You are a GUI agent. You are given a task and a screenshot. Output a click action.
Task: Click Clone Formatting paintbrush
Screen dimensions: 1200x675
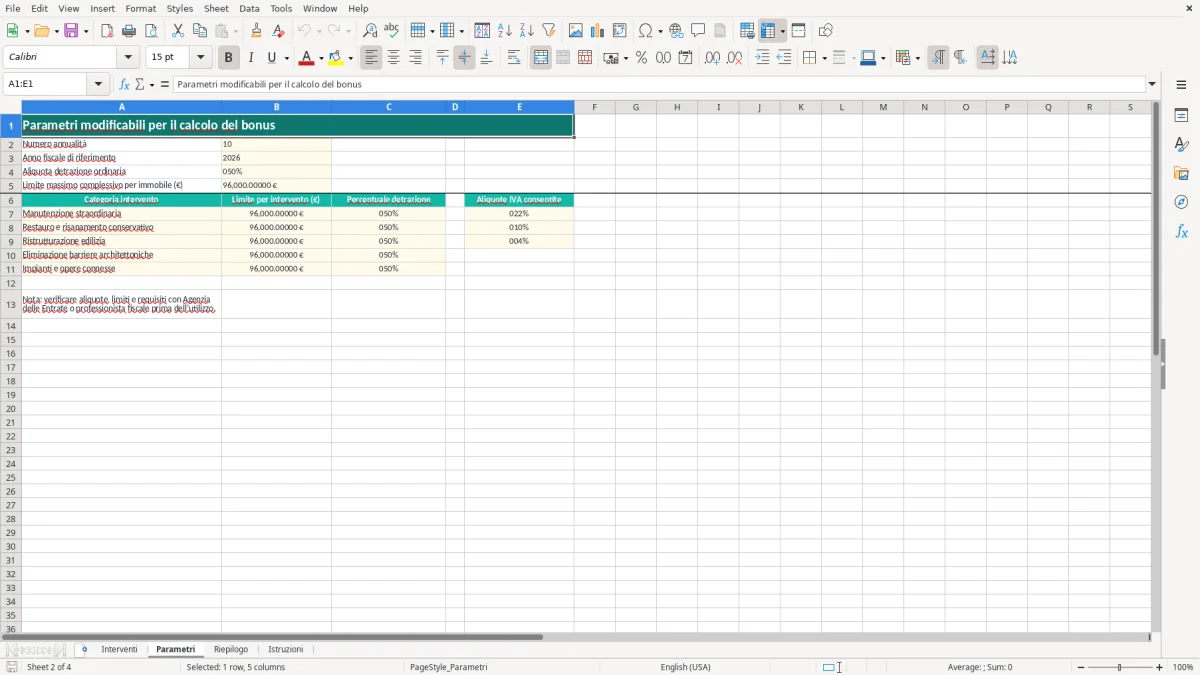pos(257,31)
